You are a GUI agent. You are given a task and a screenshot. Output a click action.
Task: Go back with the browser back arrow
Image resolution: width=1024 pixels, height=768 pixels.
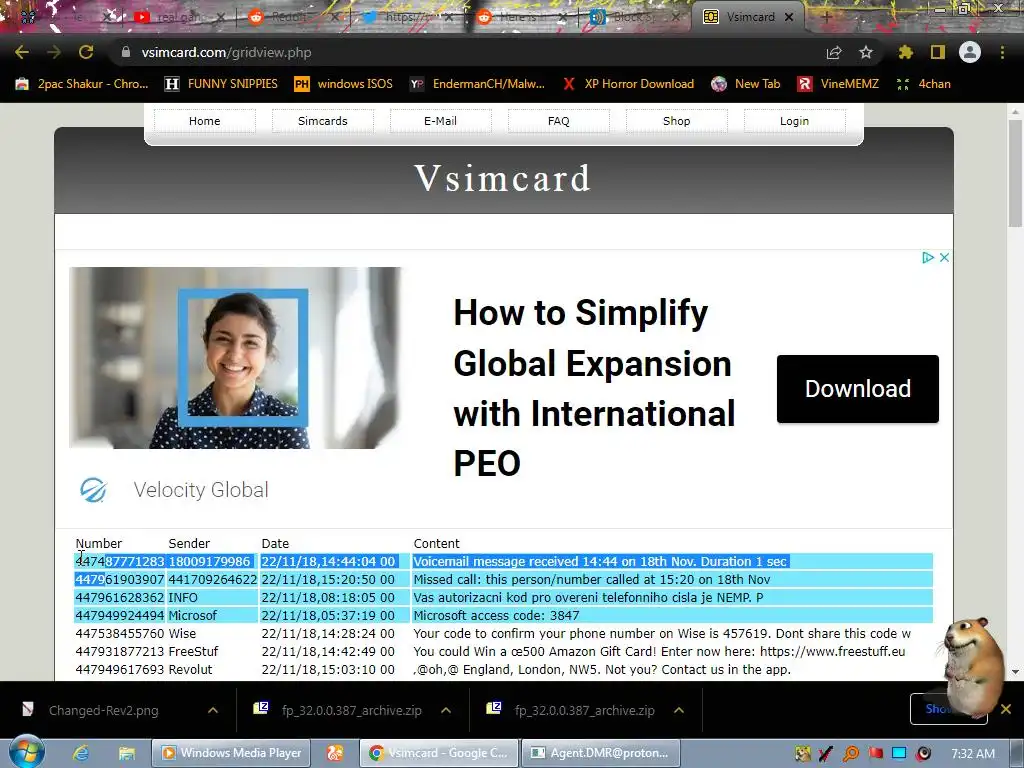pyautogui.click(x=22, y=52)
